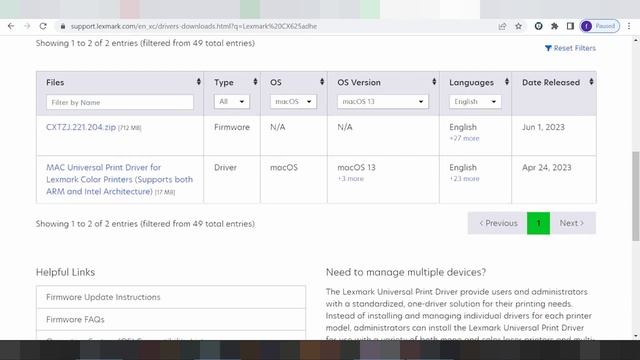Image resolution: width=640 pixels, height=360 pixels.
Task: Sort by Date Released column arrows
Action: coord(591,82)
